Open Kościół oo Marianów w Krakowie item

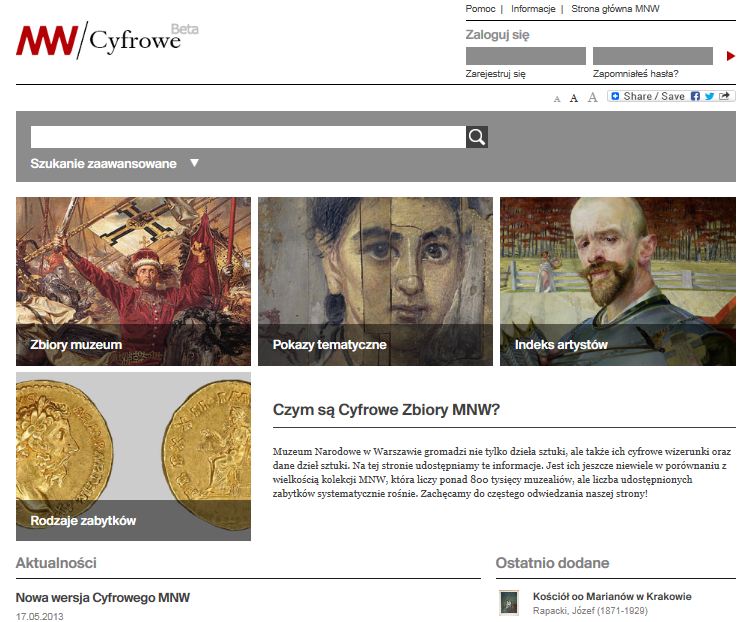(x=612, y=597)
